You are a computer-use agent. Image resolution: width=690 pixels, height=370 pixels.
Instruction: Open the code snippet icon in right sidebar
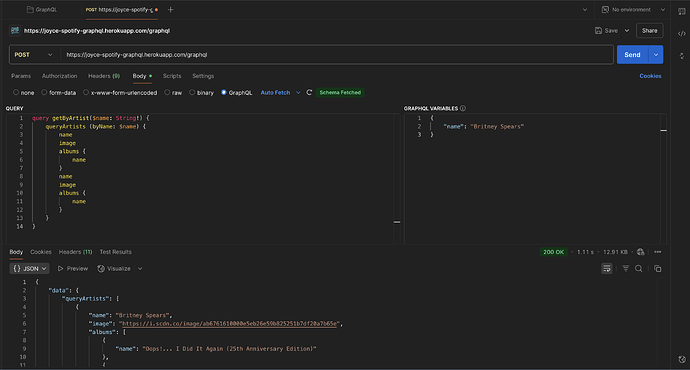(x=682, y=33)
